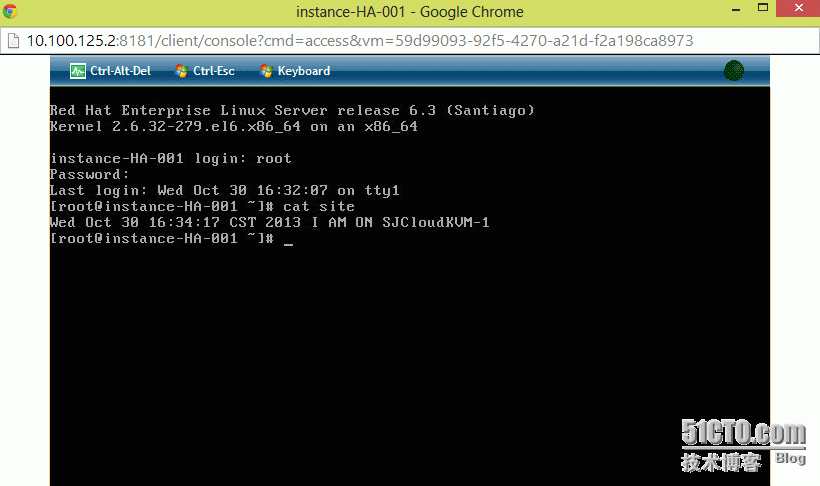820x486 pixels.
Task: Send Ctrl-Alt-Del via its label
Action: (x=120, y=71)
